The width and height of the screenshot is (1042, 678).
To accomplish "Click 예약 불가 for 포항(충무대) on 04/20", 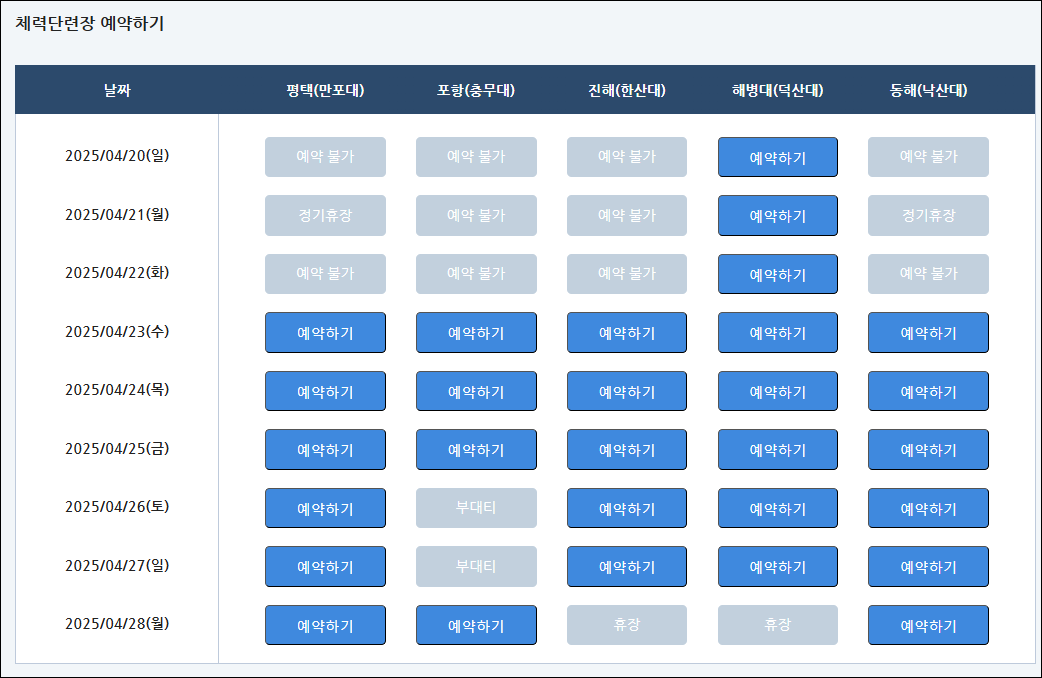I will 476,157.
